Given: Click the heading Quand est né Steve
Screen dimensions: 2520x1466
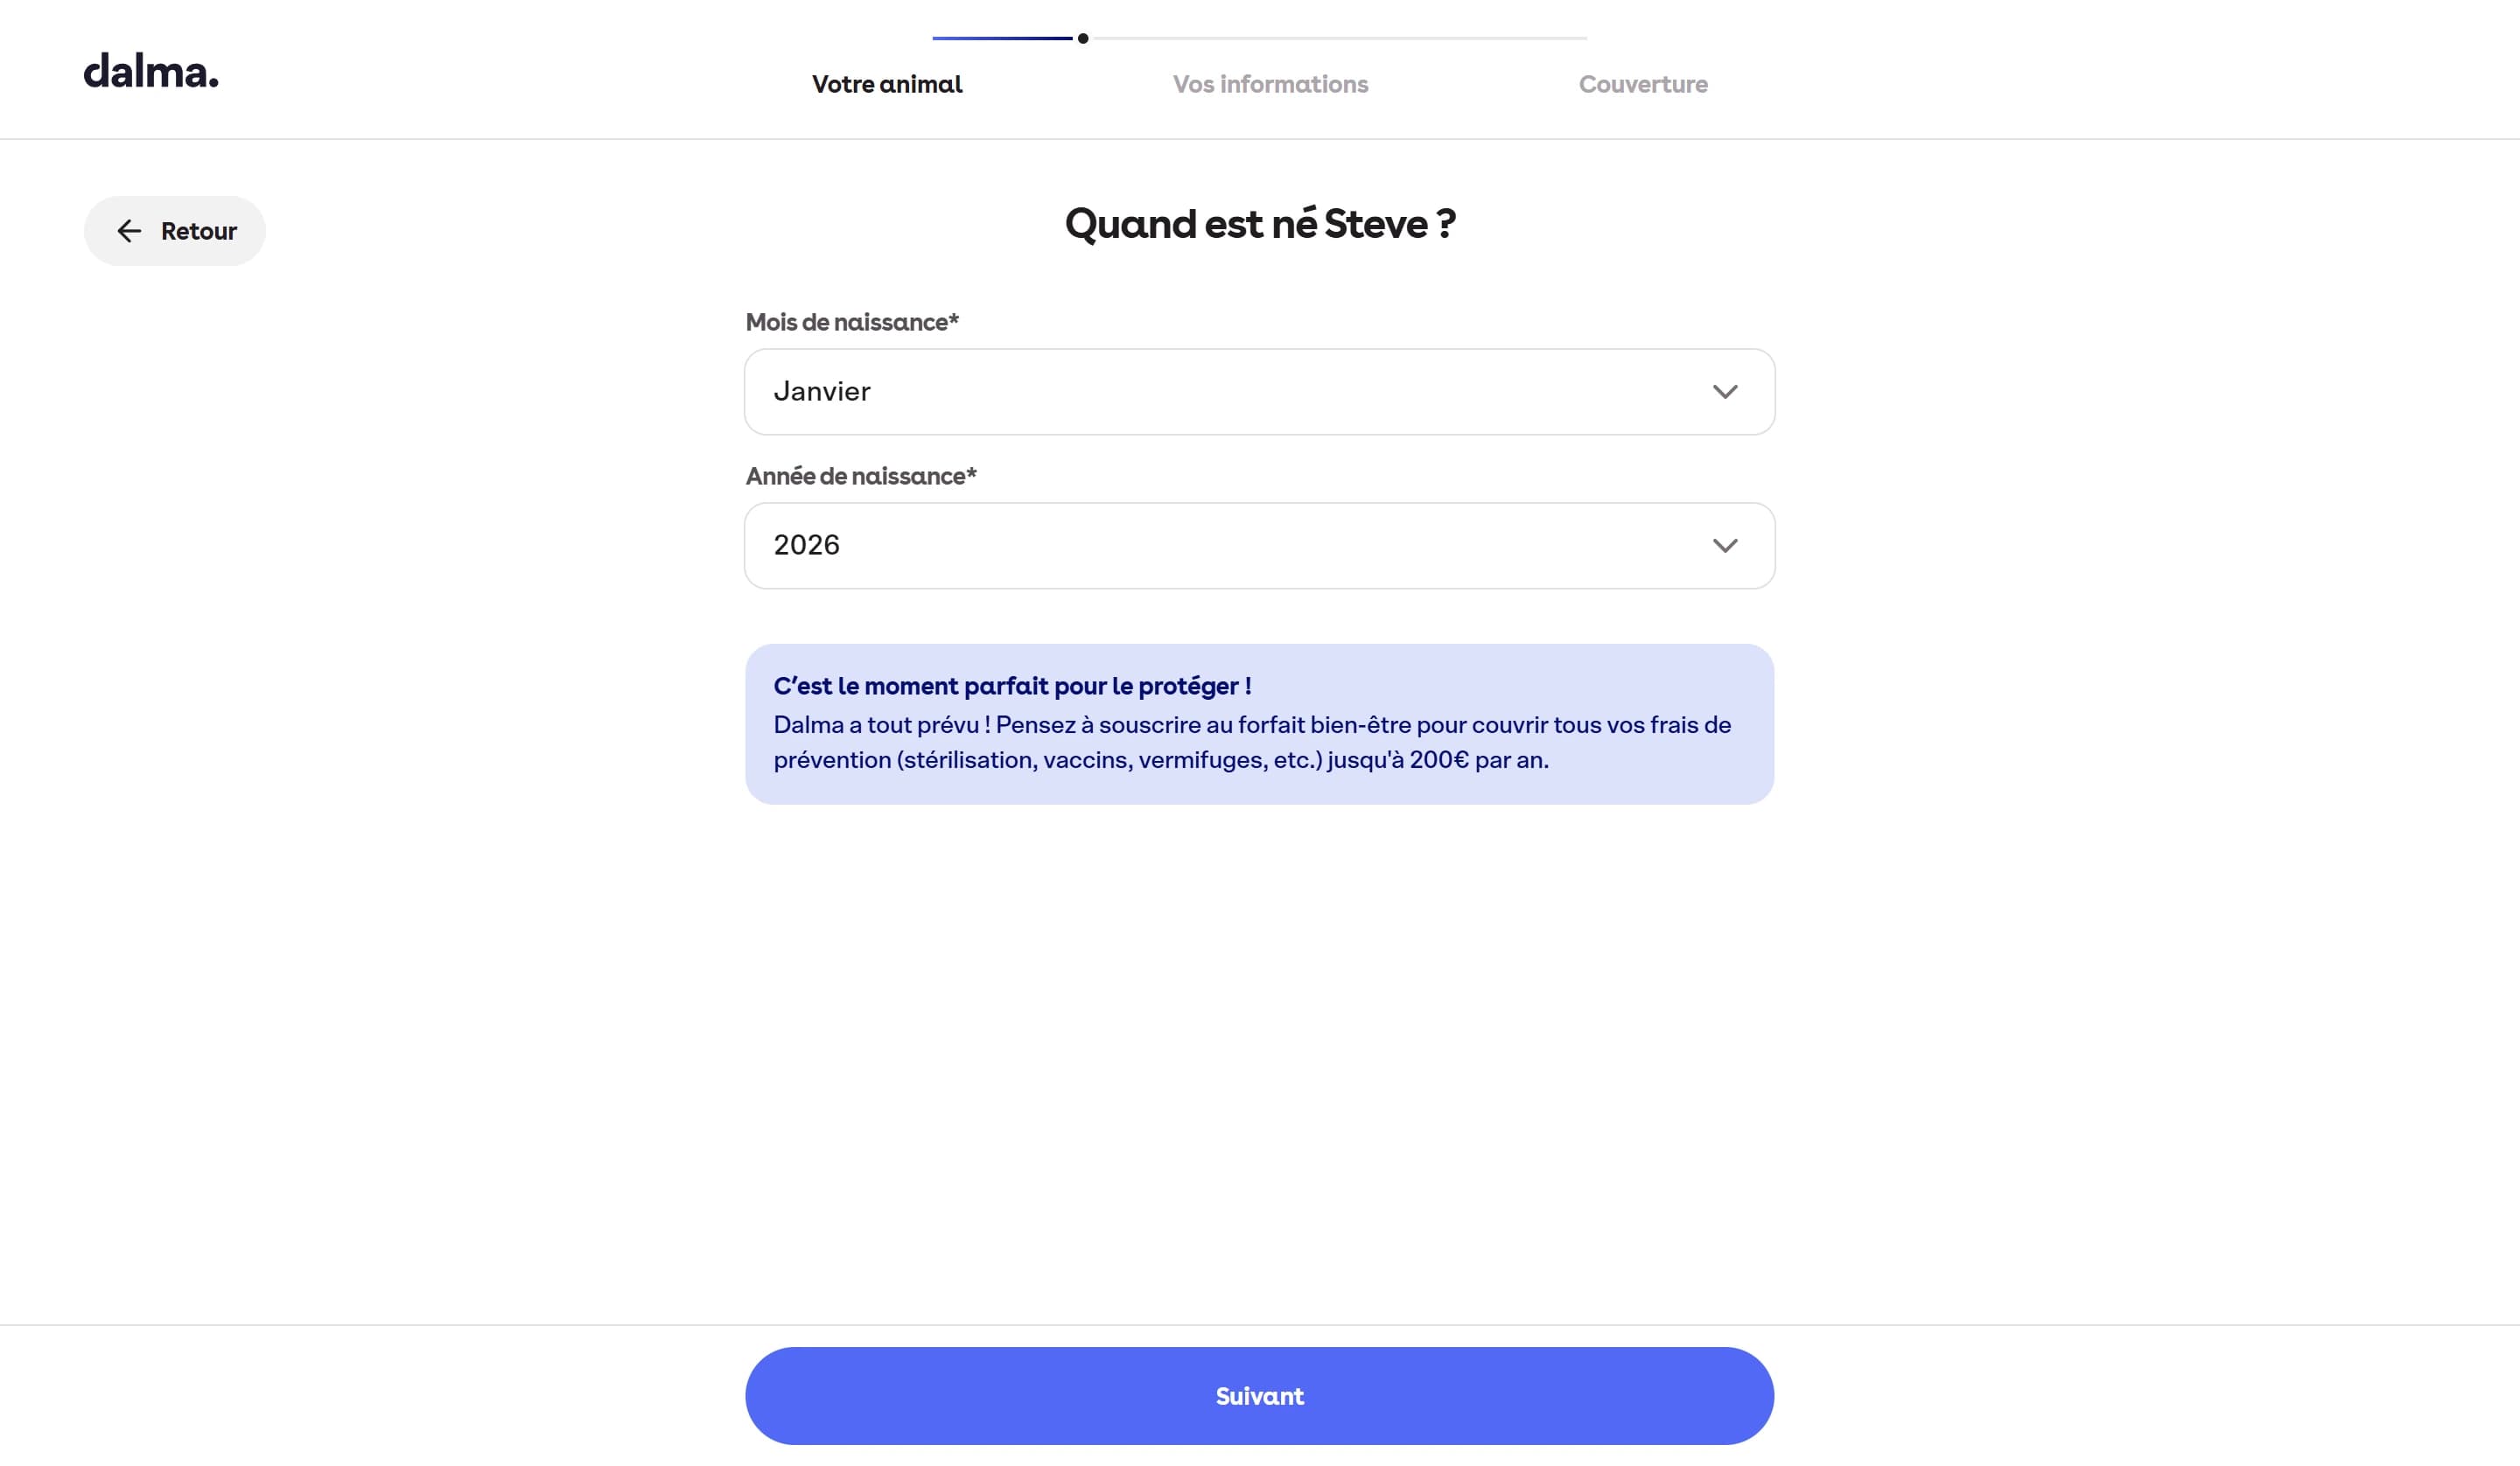Looking at the screenshot, I should pos(1260,224).
